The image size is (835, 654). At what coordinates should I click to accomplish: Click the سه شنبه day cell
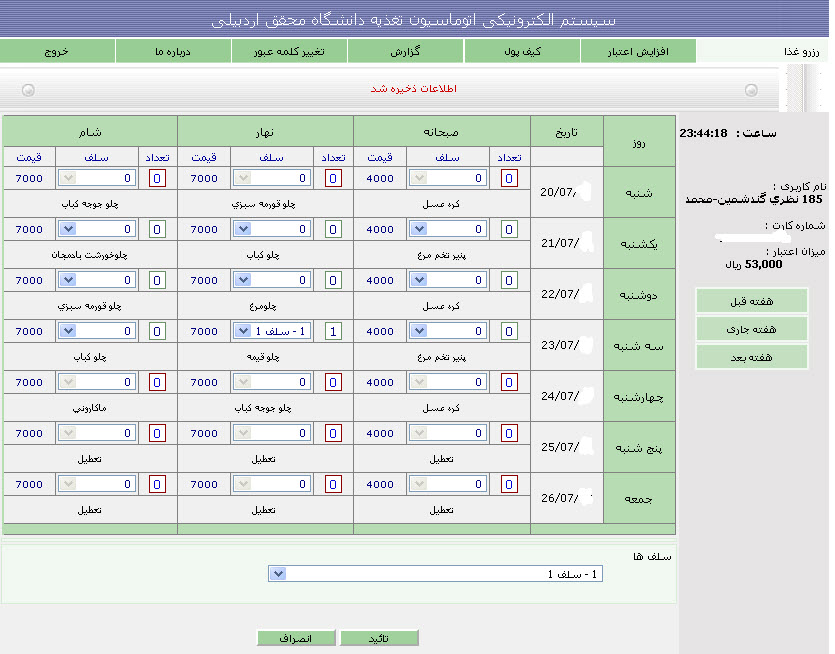639,346
